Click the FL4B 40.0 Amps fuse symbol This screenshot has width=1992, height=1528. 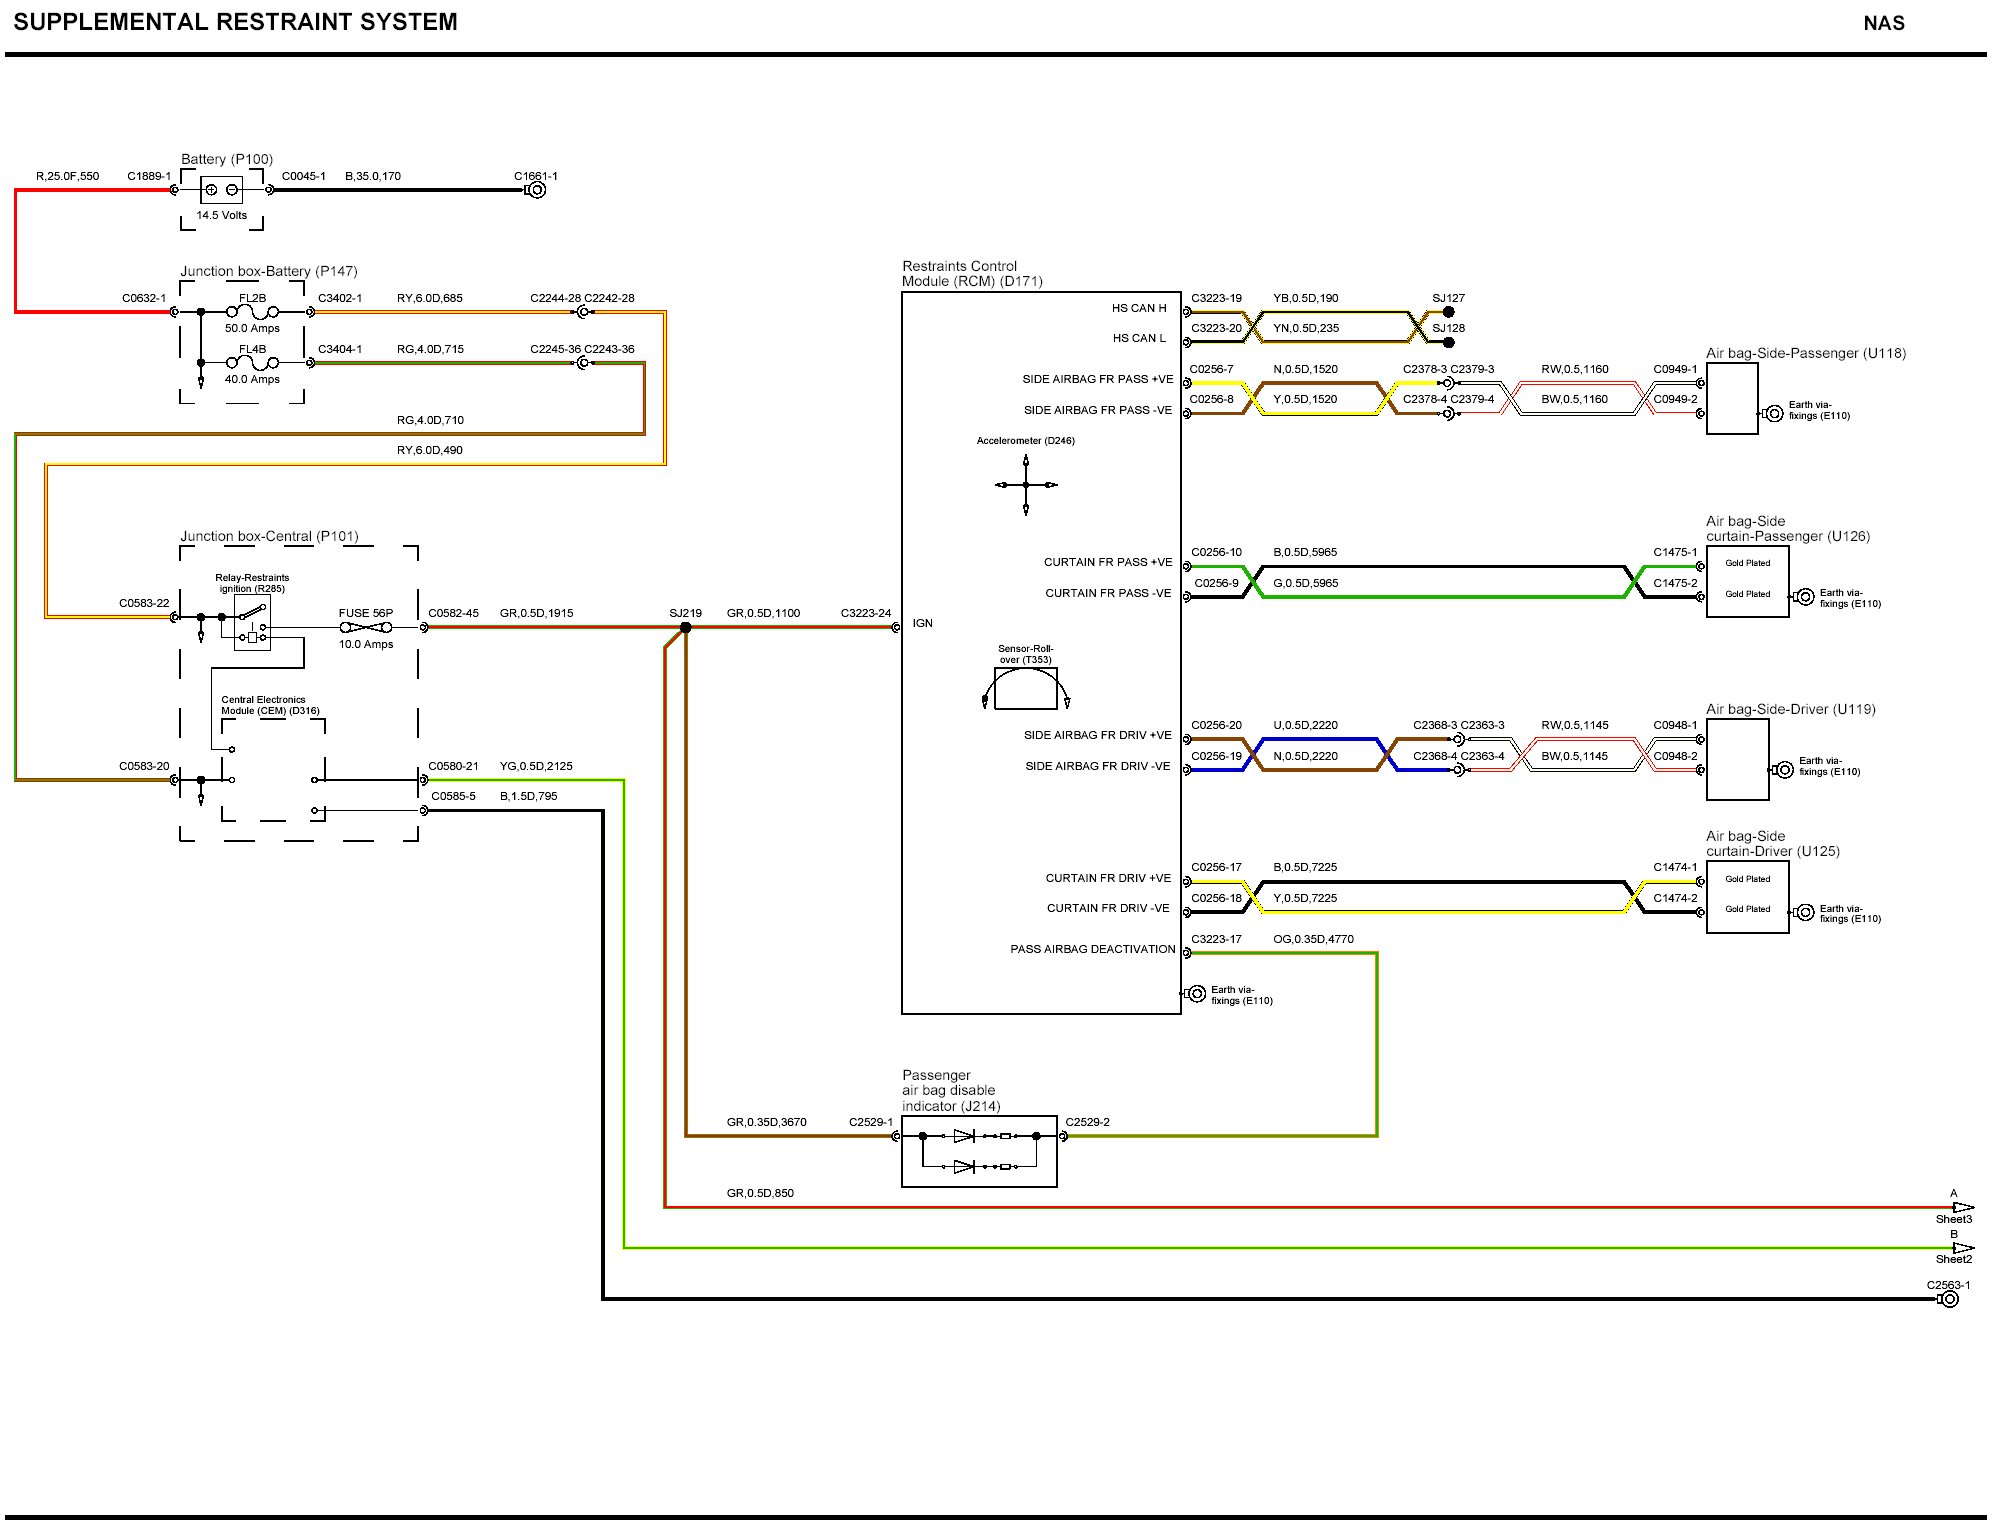pos(252,362)
